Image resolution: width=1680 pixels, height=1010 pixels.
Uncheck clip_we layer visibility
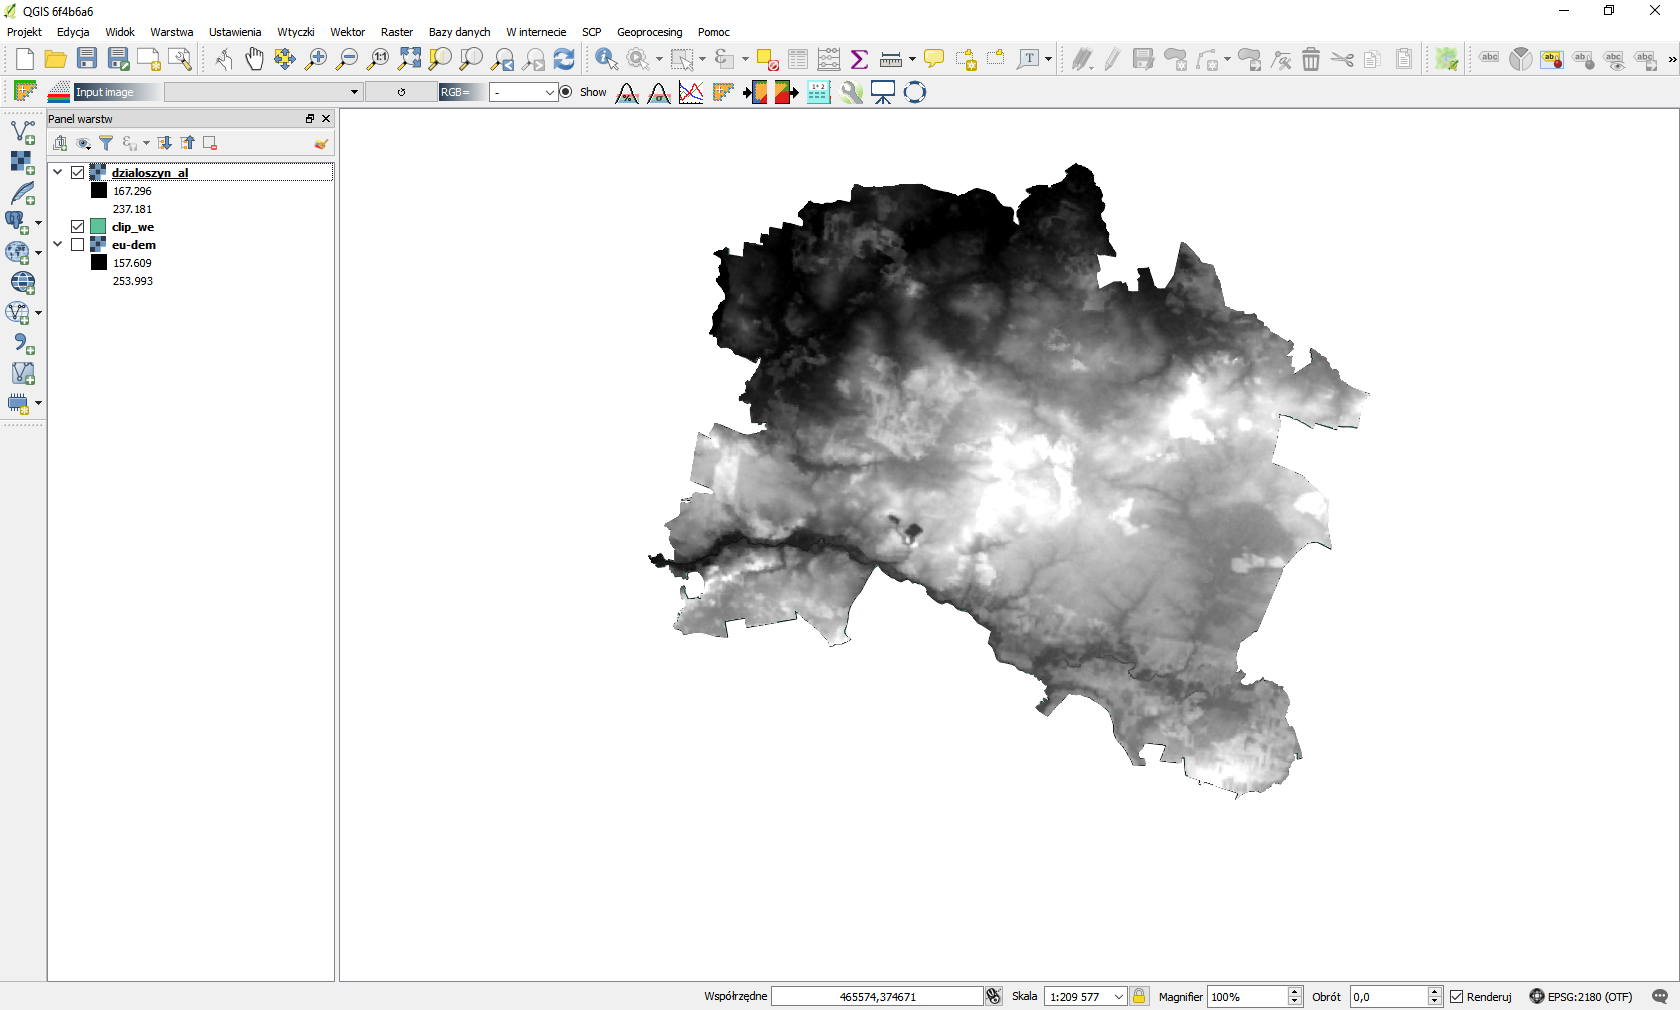click(x=77, y=227)
